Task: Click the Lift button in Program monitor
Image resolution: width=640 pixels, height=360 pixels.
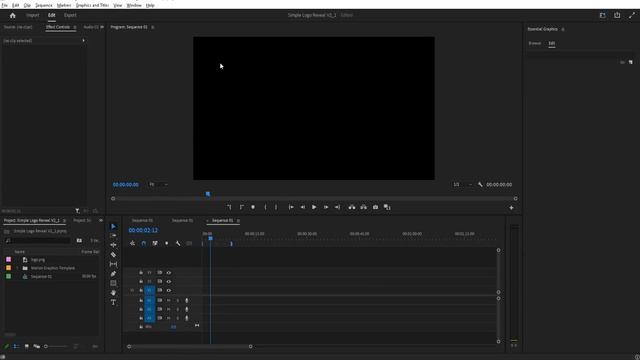Action: tap(352, 207)
